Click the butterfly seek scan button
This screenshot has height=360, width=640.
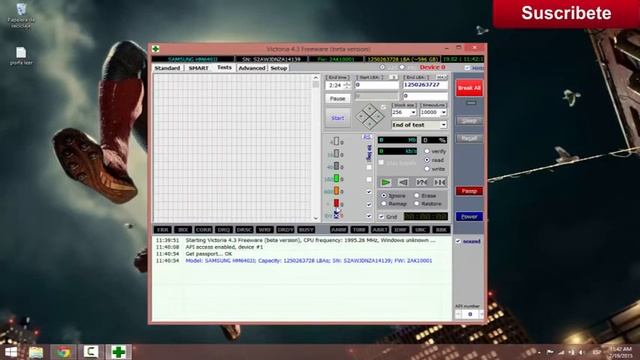pos(440,182)
